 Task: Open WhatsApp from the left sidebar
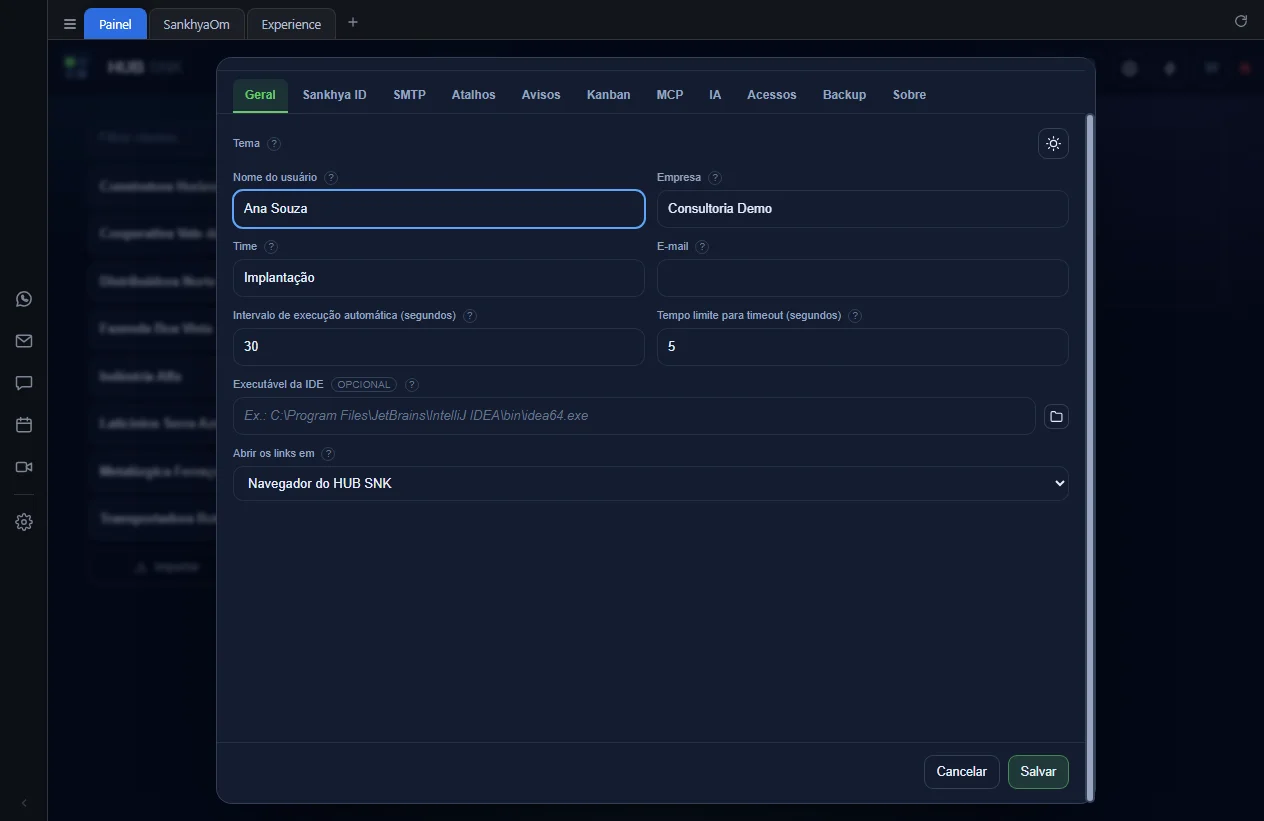[x=24, y=299]
